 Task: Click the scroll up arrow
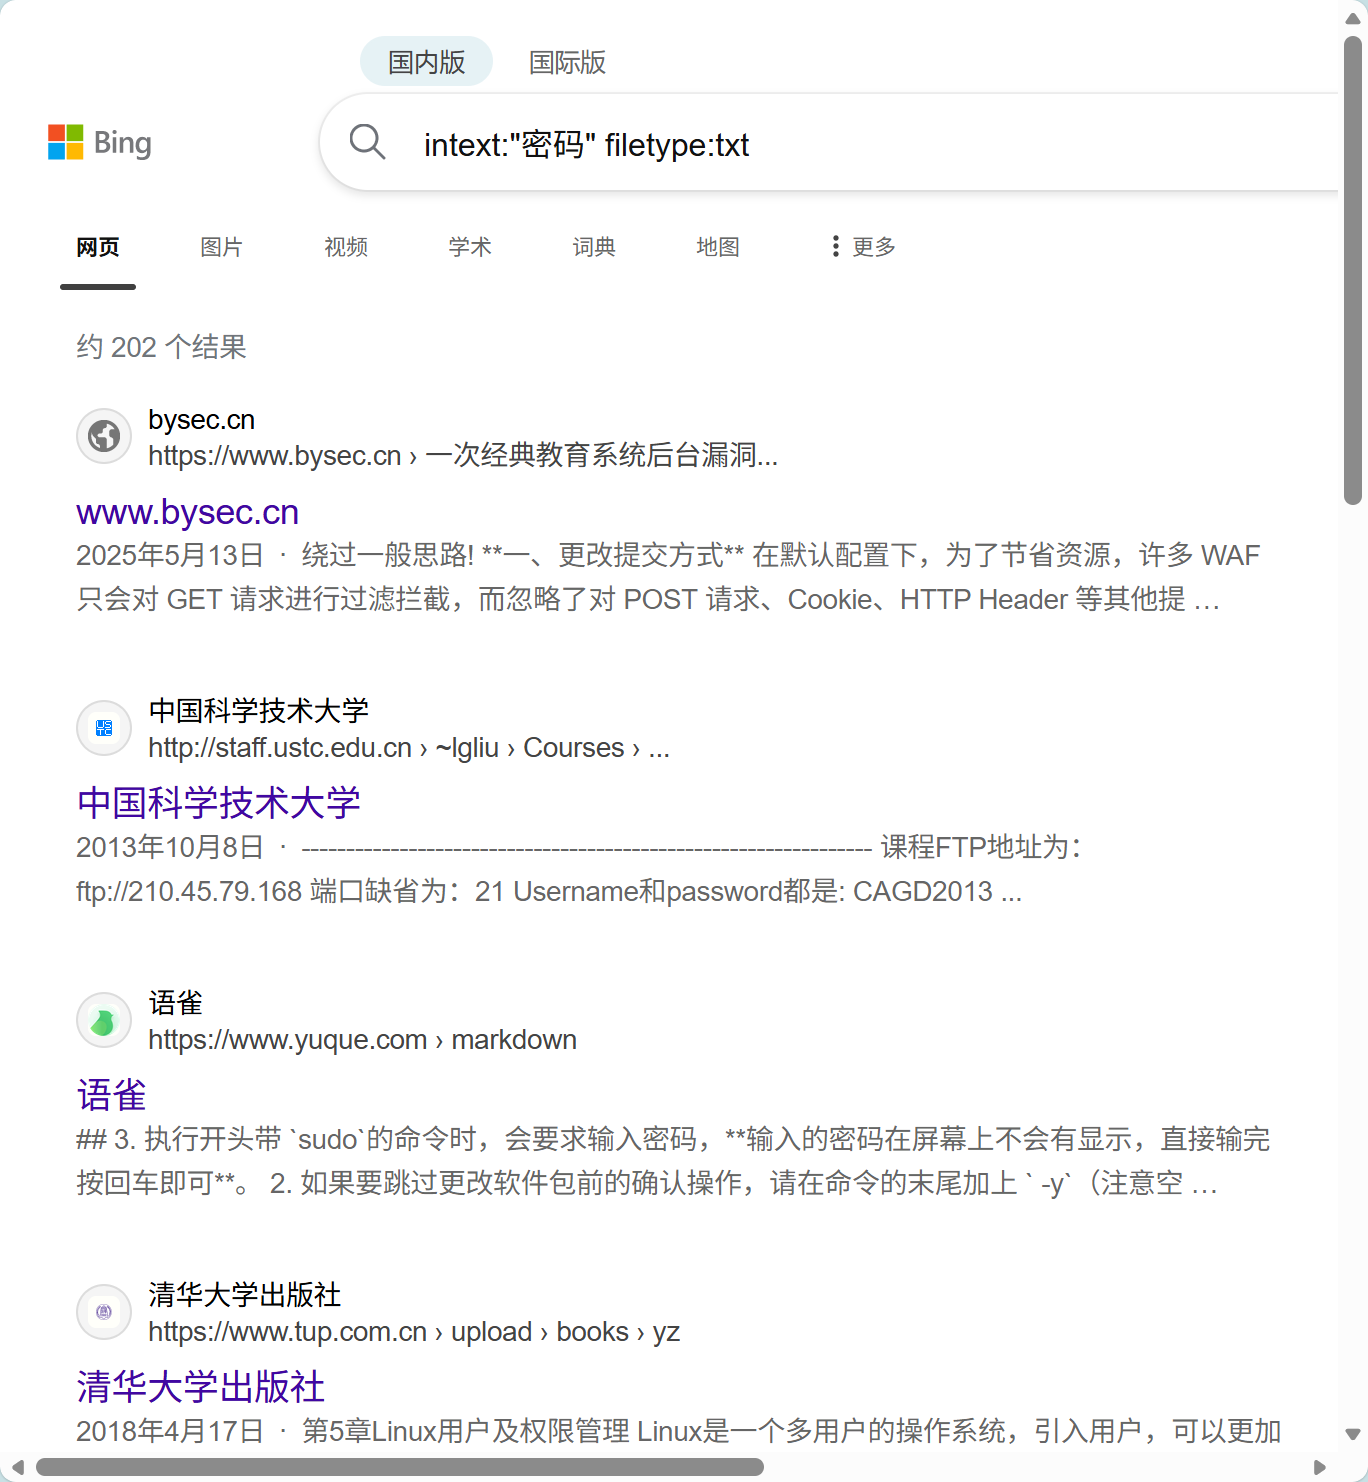pos(1353,17)
